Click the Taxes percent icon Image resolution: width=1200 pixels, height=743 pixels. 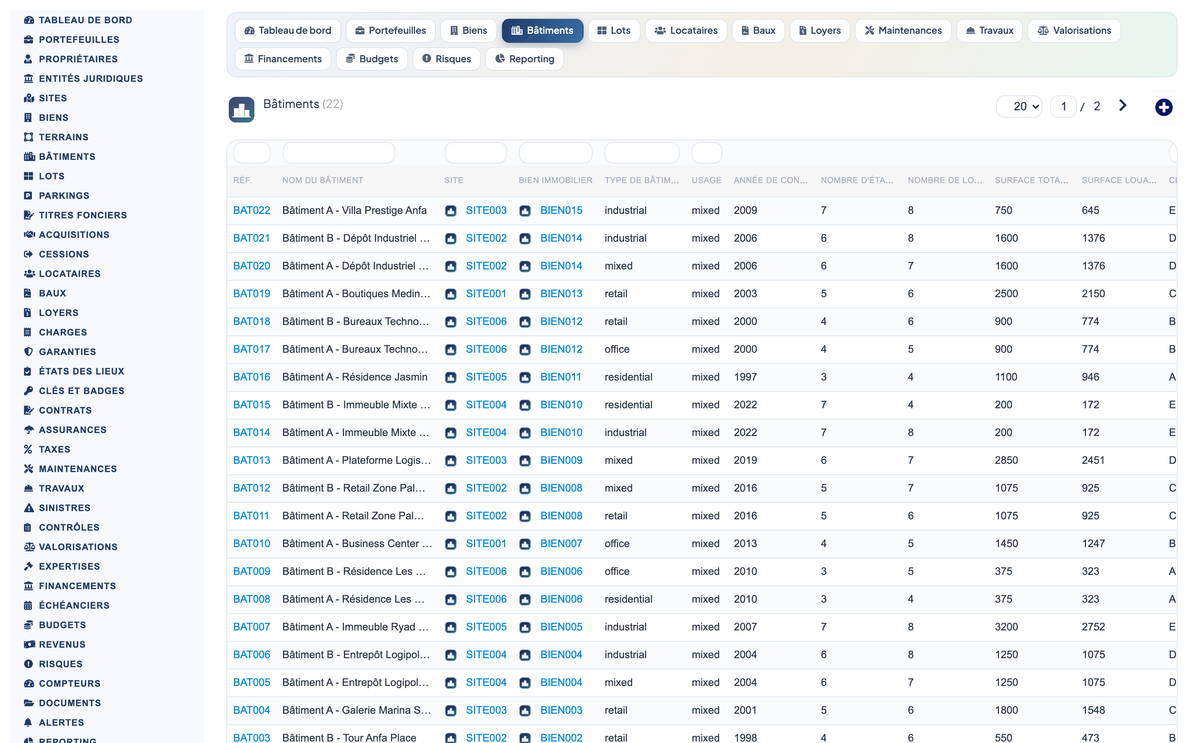tap(28, 449)
